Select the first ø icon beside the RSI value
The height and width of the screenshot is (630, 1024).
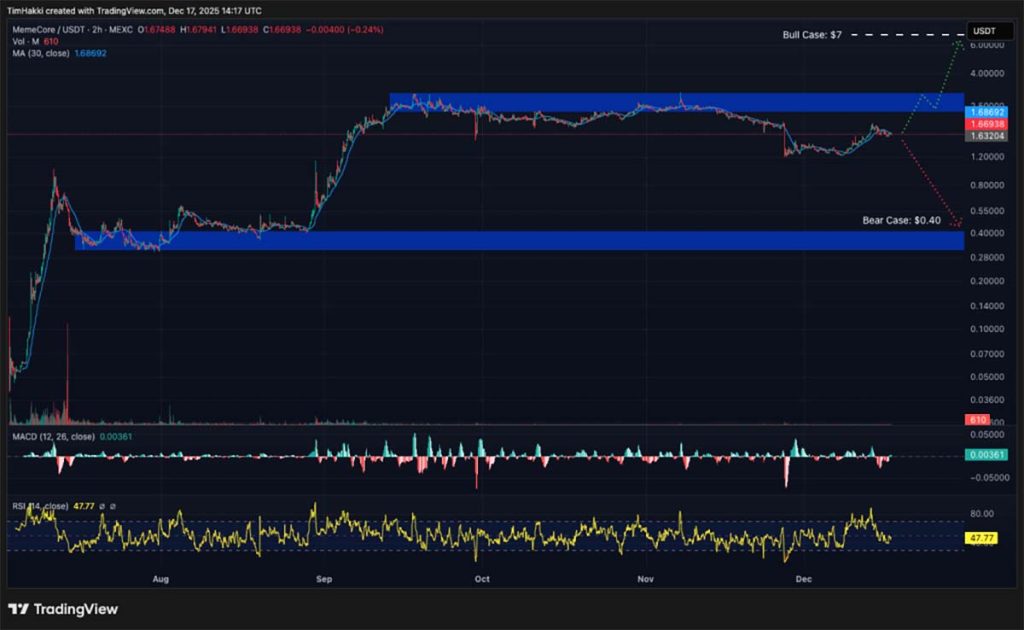click(102, 506)
